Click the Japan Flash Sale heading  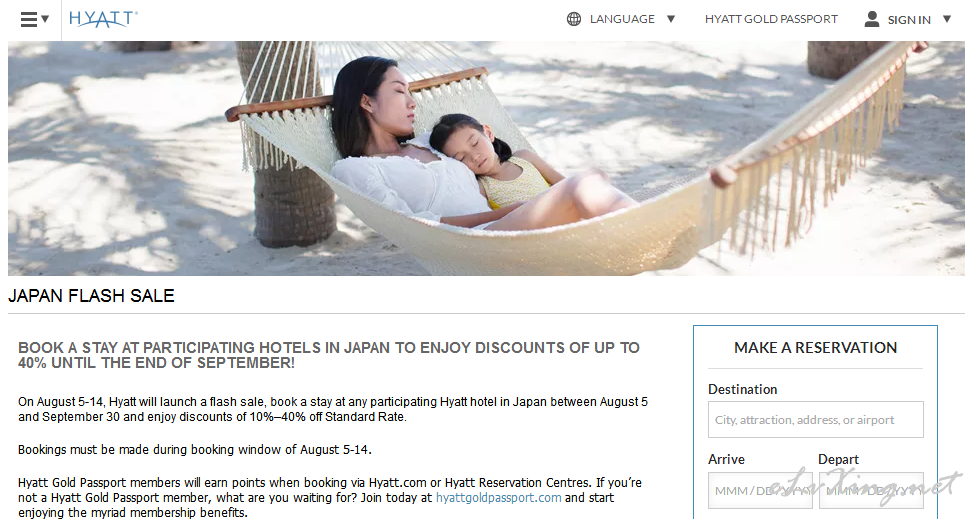click(91, 296)
